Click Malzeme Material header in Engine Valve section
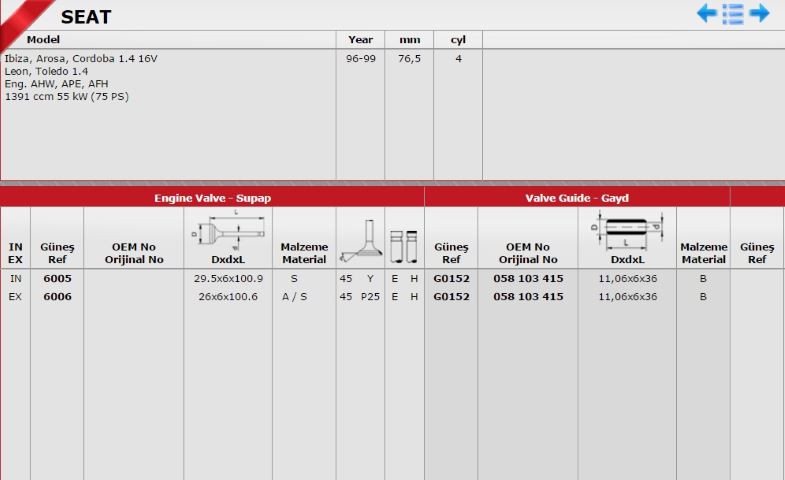The image size is (785, 480). click(x=304, y=253)
